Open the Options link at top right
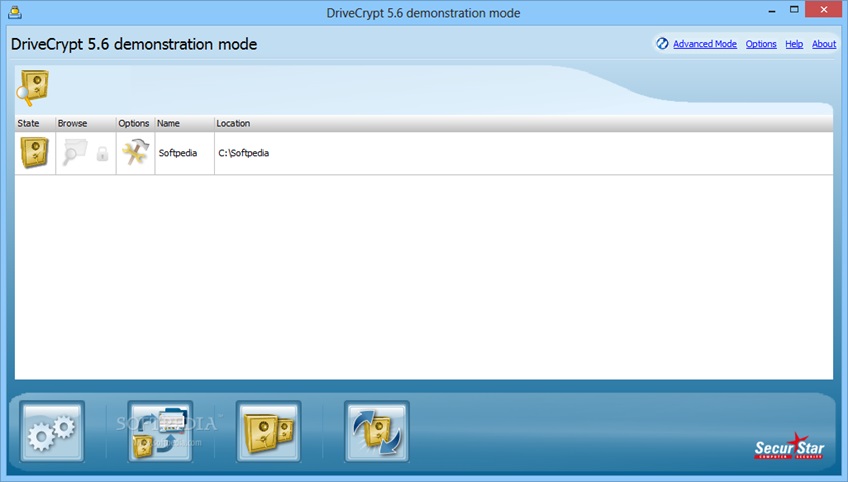This screenshot has height=482, width=848. click(761, 44)
